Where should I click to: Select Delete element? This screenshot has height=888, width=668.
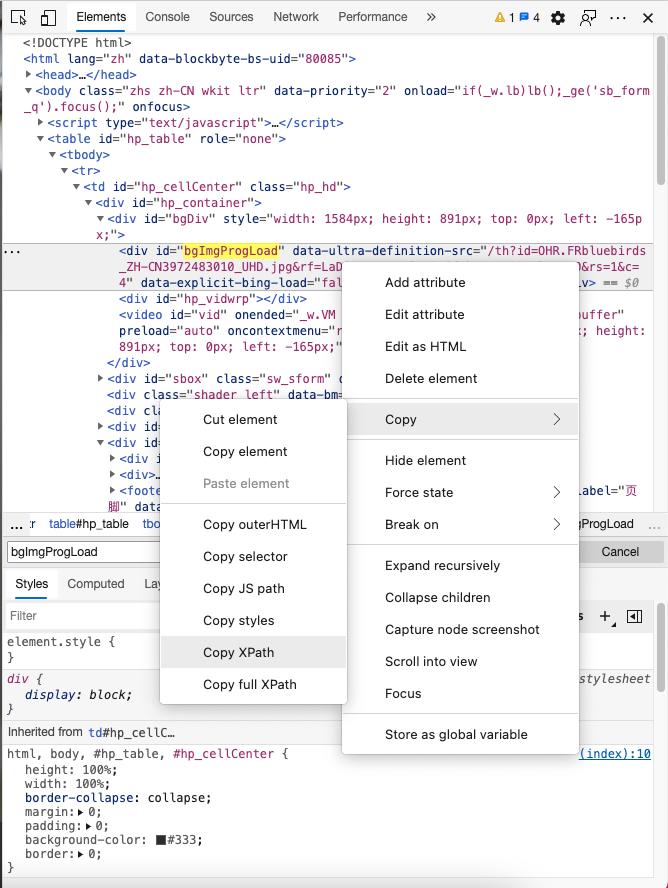pyautogui.click(x=460, y=378)
